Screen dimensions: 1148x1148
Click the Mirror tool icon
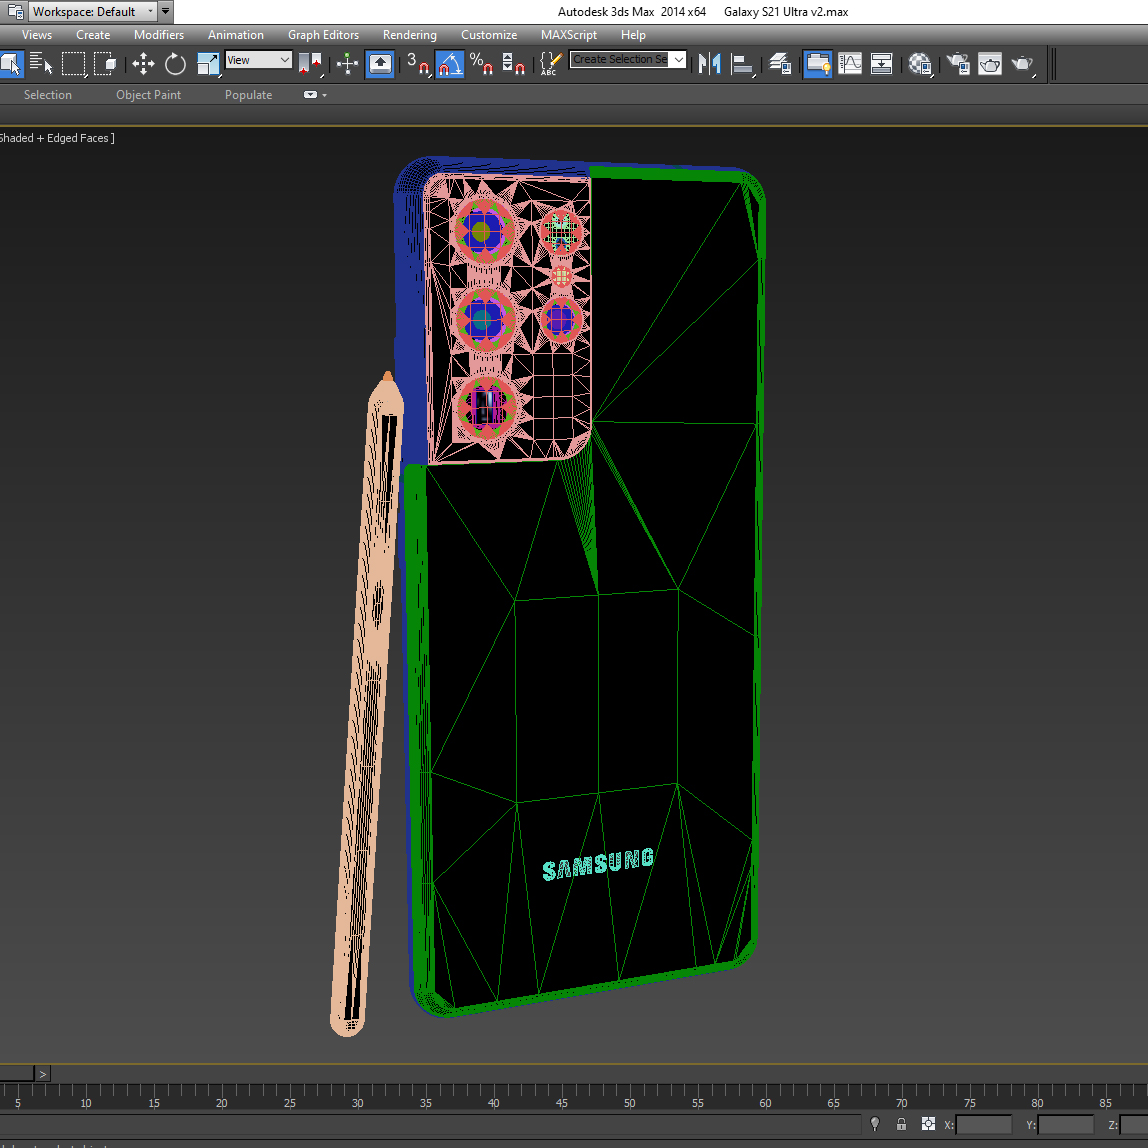[x=709, y=64]
